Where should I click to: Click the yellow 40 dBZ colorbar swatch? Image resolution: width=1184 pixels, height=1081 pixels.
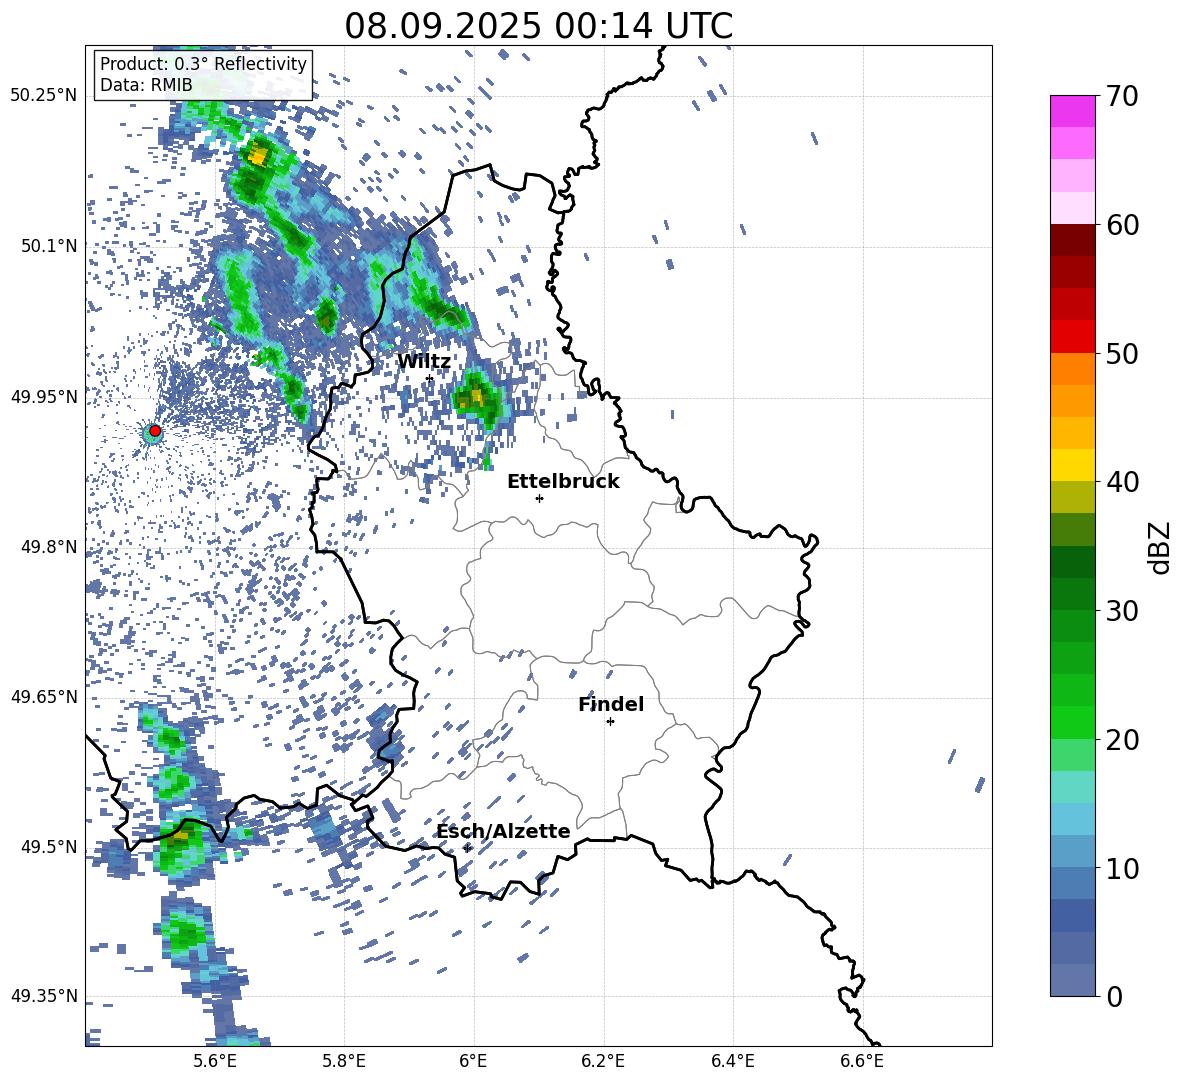[x=1072, y=466]
